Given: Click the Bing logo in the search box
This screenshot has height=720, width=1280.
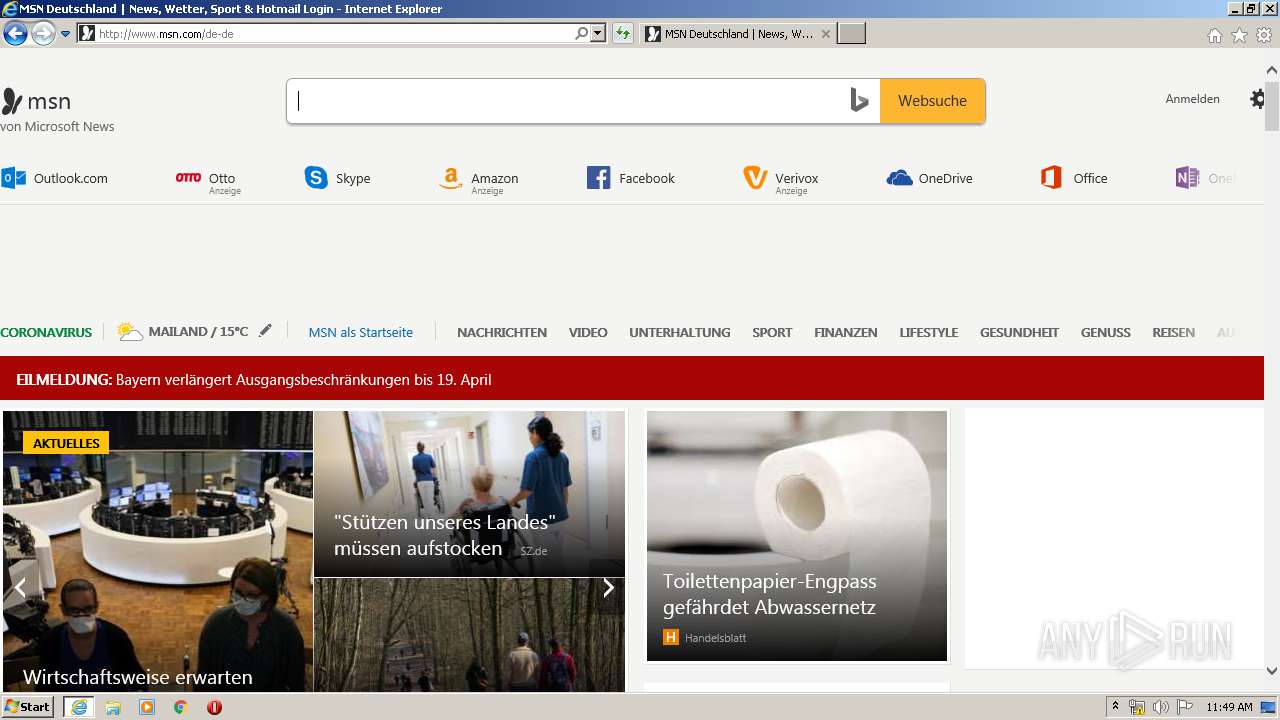Looking at the screenshot, I should coord(859,101).
